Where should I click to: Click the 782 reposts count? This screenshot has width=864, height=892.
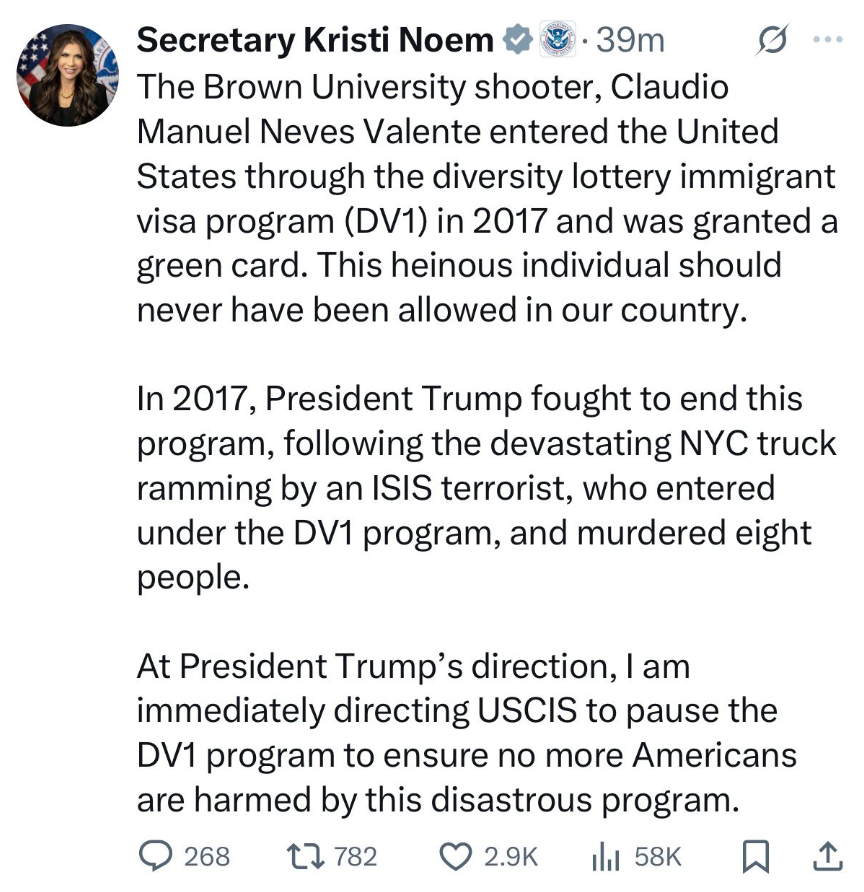tap(355, 857)
